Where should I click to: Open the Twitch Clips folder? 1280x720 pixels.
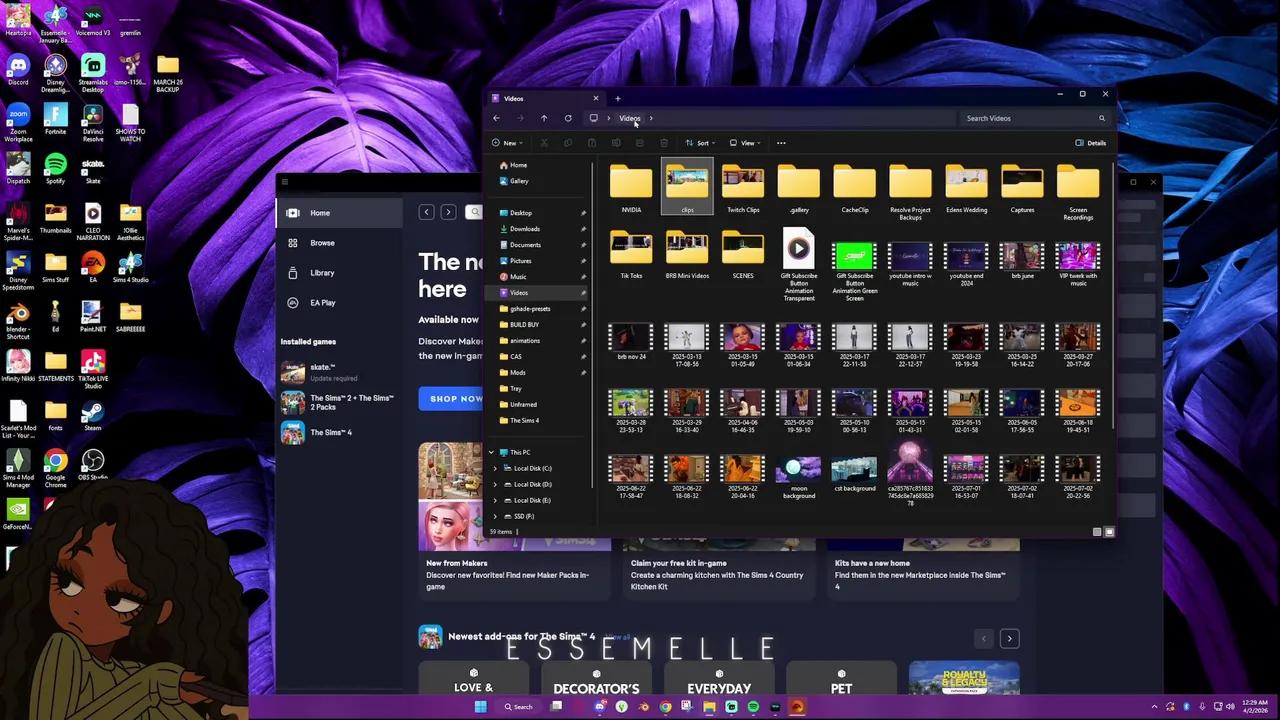pyautogui.click(x=742, y=188)
